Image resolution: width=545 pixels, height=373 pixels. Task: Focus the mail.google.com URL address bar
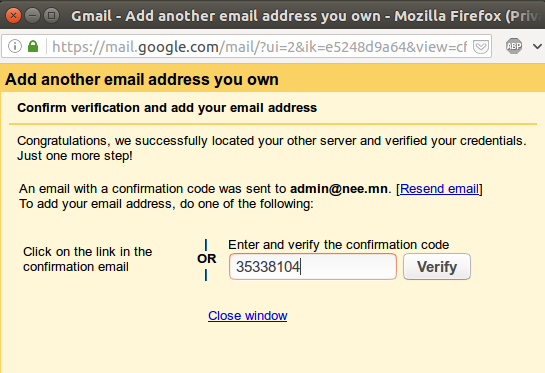[x=259, y=47]
